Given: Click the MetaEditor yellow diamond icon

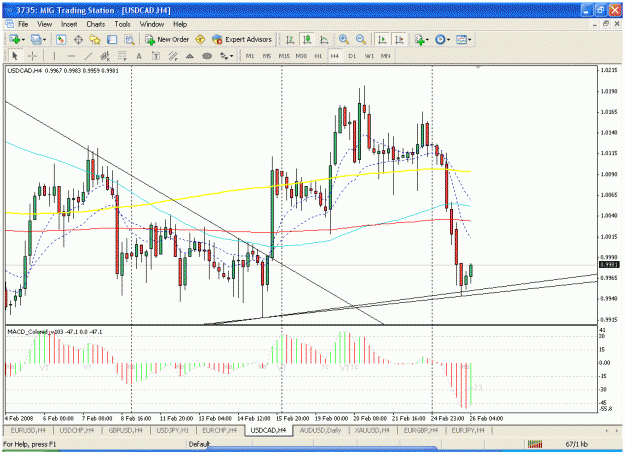Looking at the screenshot, I should (200, 39).
